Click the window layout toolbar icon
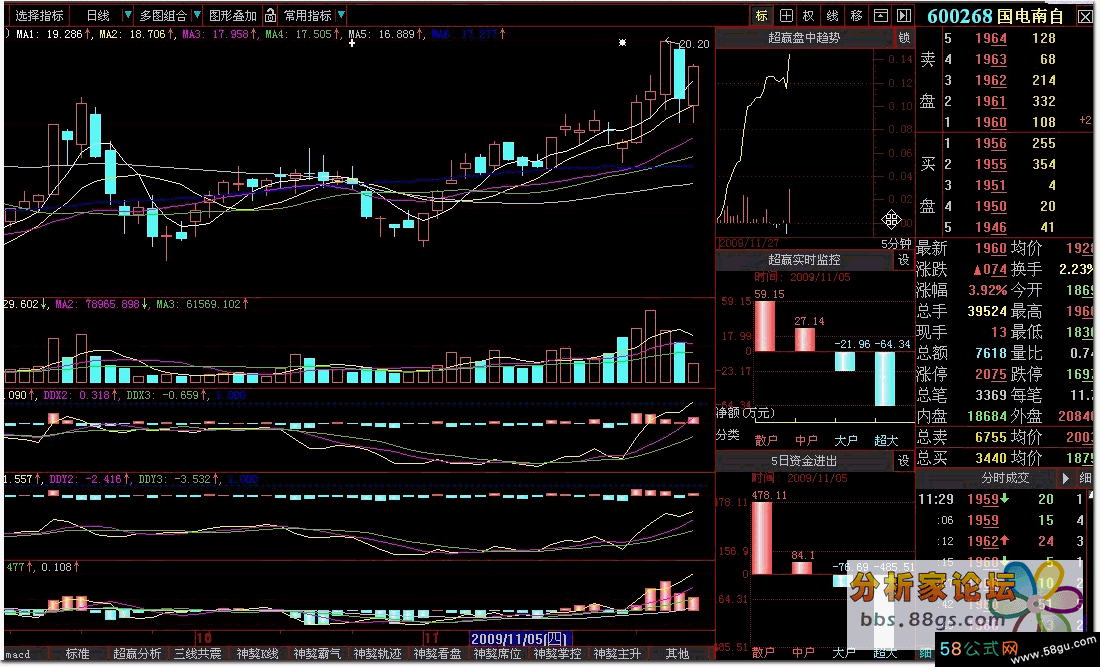The image size is (1100, 667). [880, 15]
